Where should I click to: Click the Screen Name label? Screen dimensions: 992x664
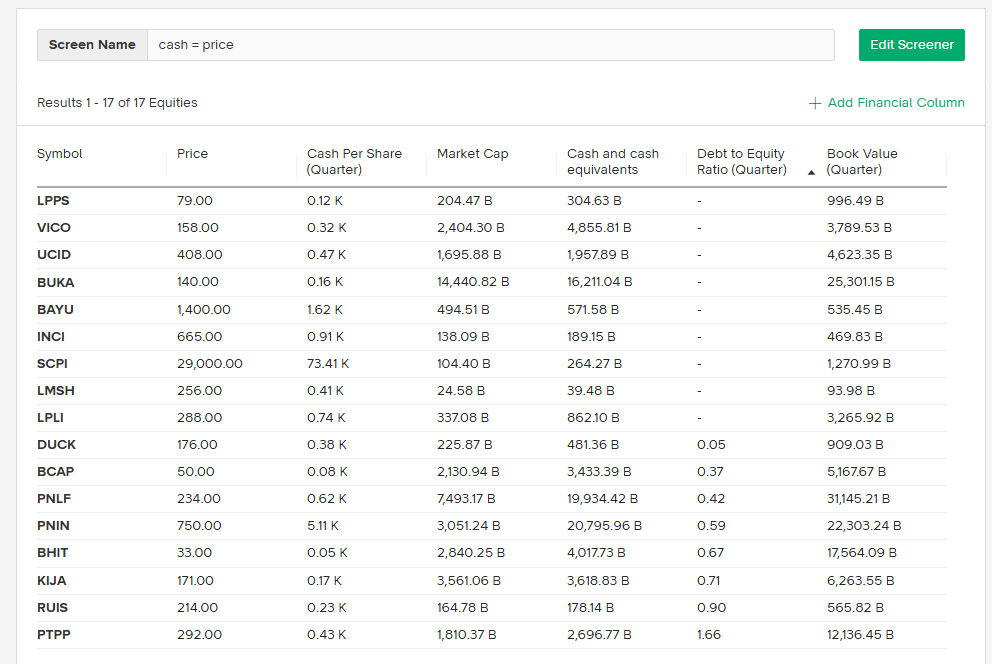coord(92,45)
